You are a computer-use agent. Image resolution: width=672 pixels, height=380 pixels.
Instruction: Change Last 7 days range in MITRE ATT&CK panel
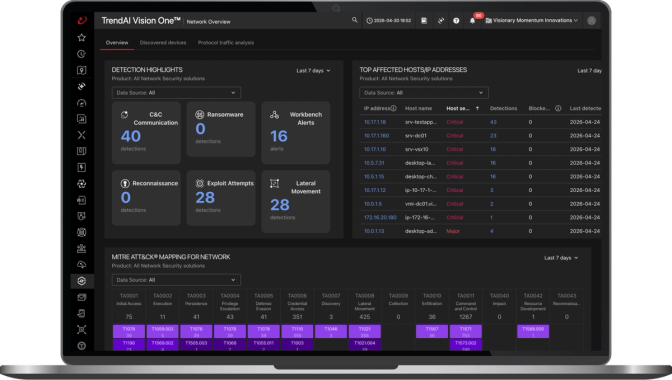click(561, 258)
